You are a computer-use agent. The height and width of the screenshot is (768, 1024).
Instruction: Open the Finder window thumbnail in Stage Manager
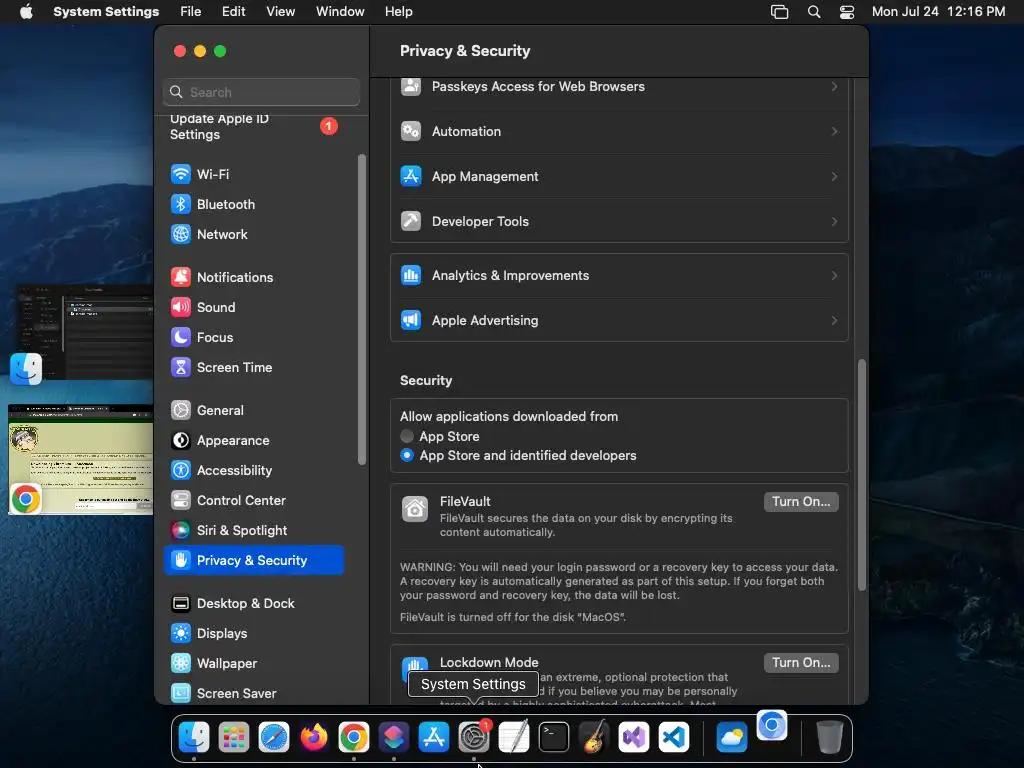tap(84, 332)
